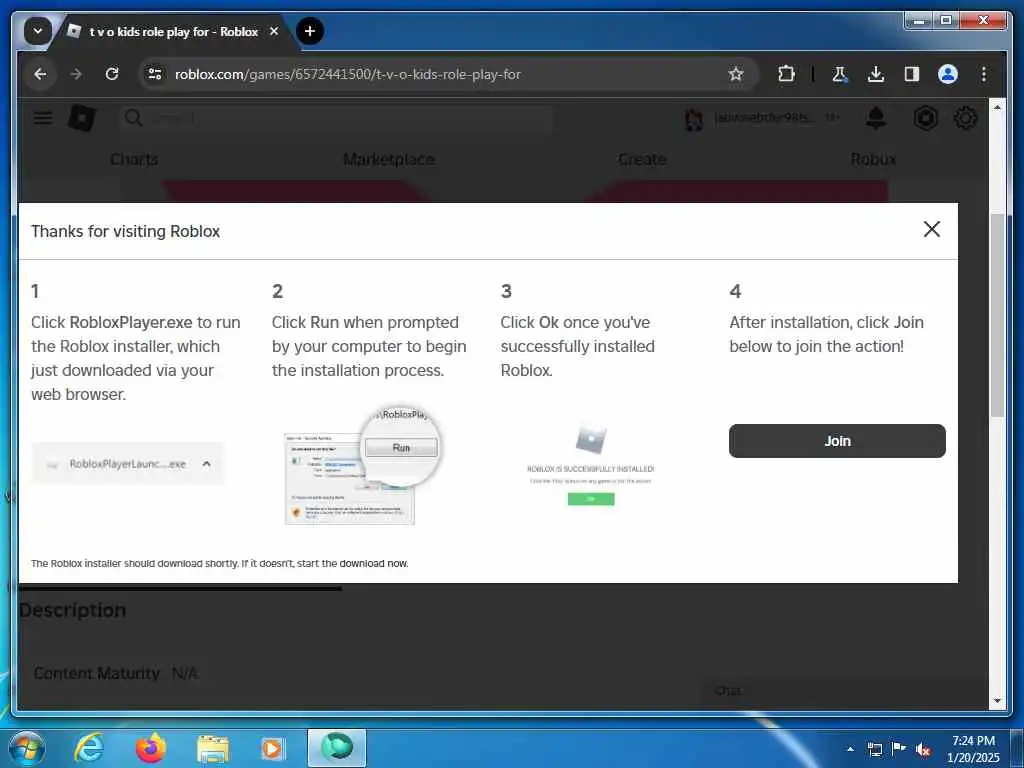Open a new browser tab
This screenshot has height=768, width=1024.
tap(310, 31)
